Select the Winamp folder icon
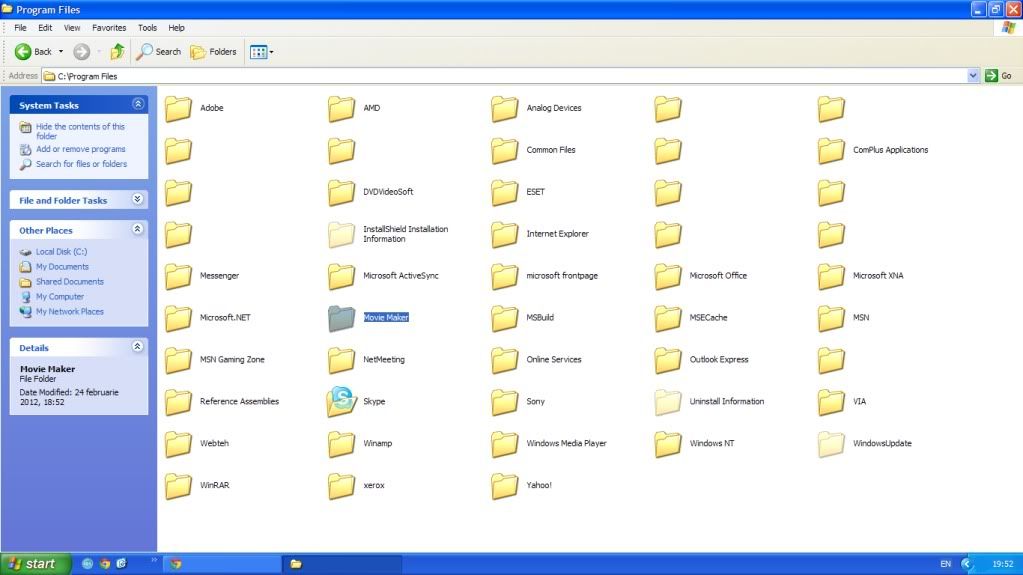The height and width of the screenshot is (575, 1023). [341, 444]
